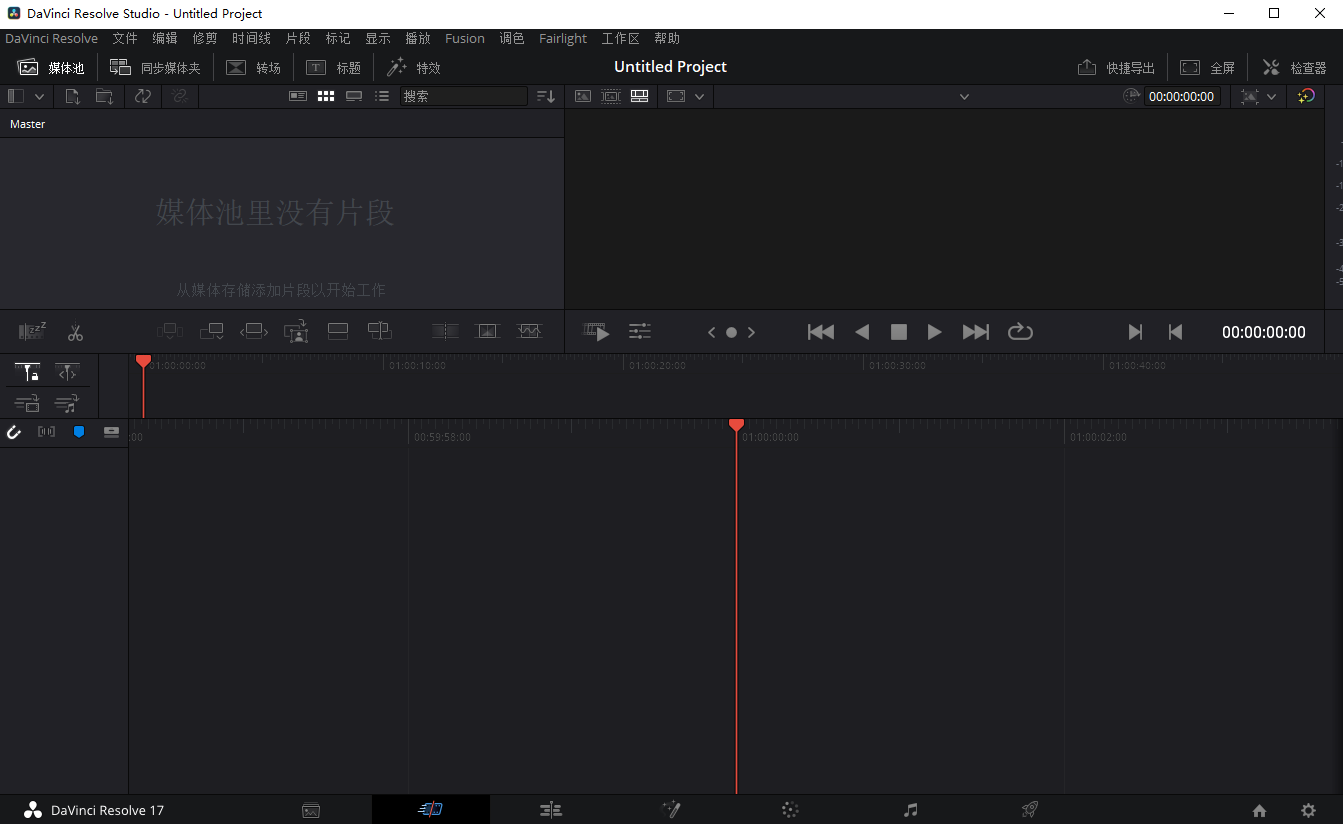Expand the bin list dropdown arrow

pyautogui.click(x=40, y=96)
